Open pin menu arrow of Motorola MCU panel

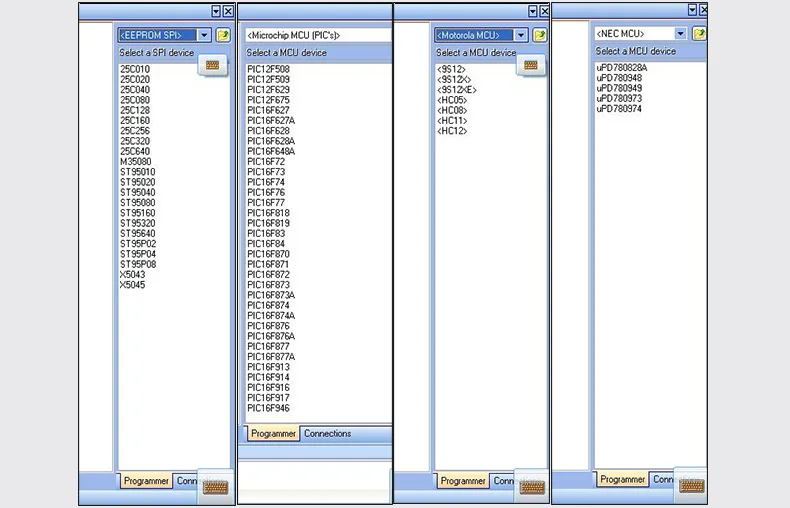tap(533, 11)
